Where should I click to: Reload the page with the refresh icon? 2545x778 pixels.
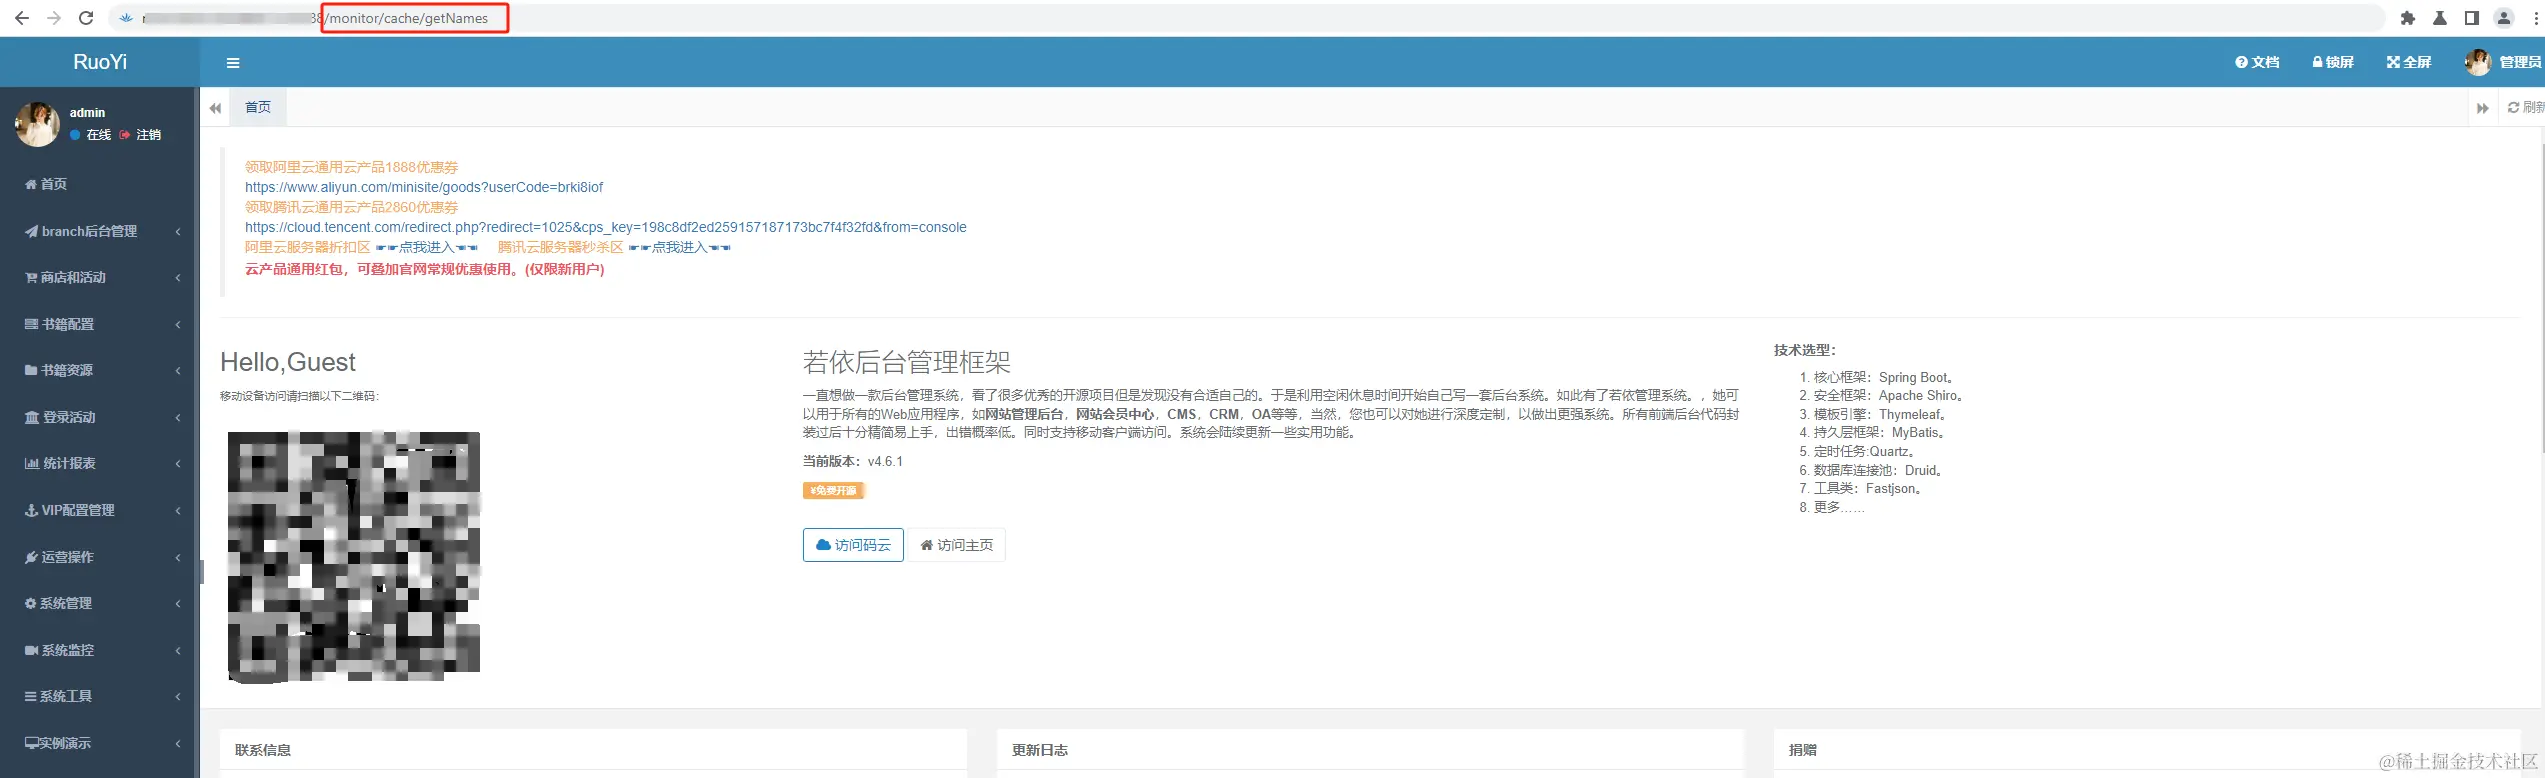86,18
